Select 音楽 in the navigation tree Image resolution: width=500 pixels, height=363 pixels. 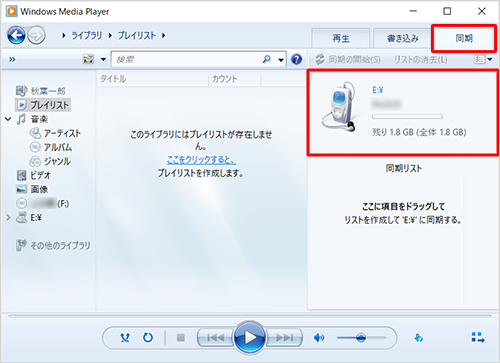(x=39, y=119)
